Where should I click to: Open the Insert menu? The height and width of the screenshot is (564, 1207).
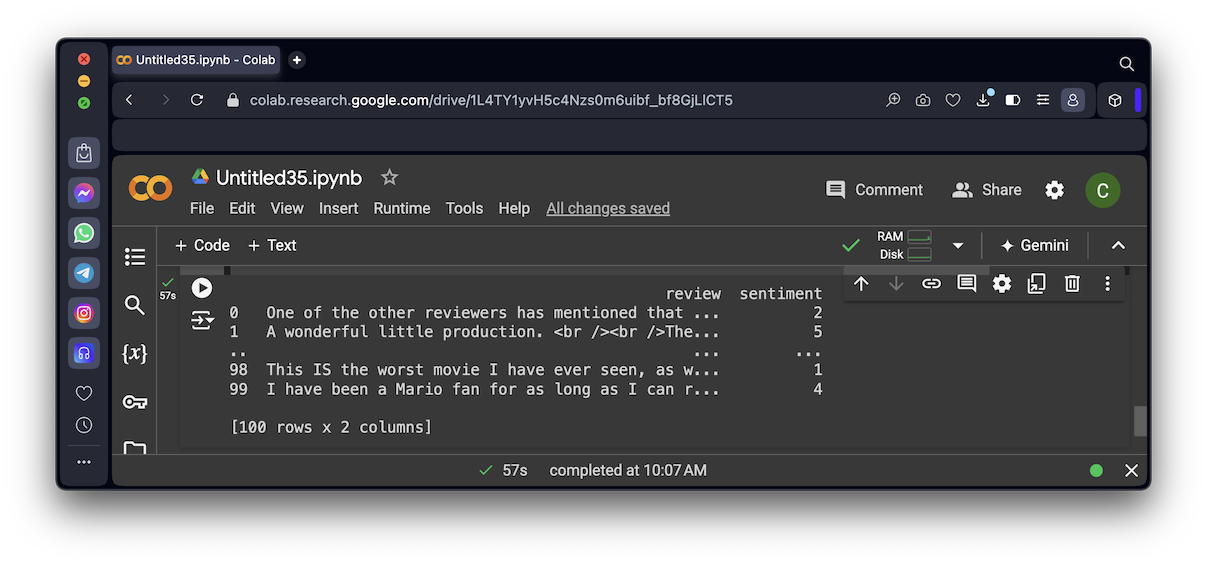[338, 208]
